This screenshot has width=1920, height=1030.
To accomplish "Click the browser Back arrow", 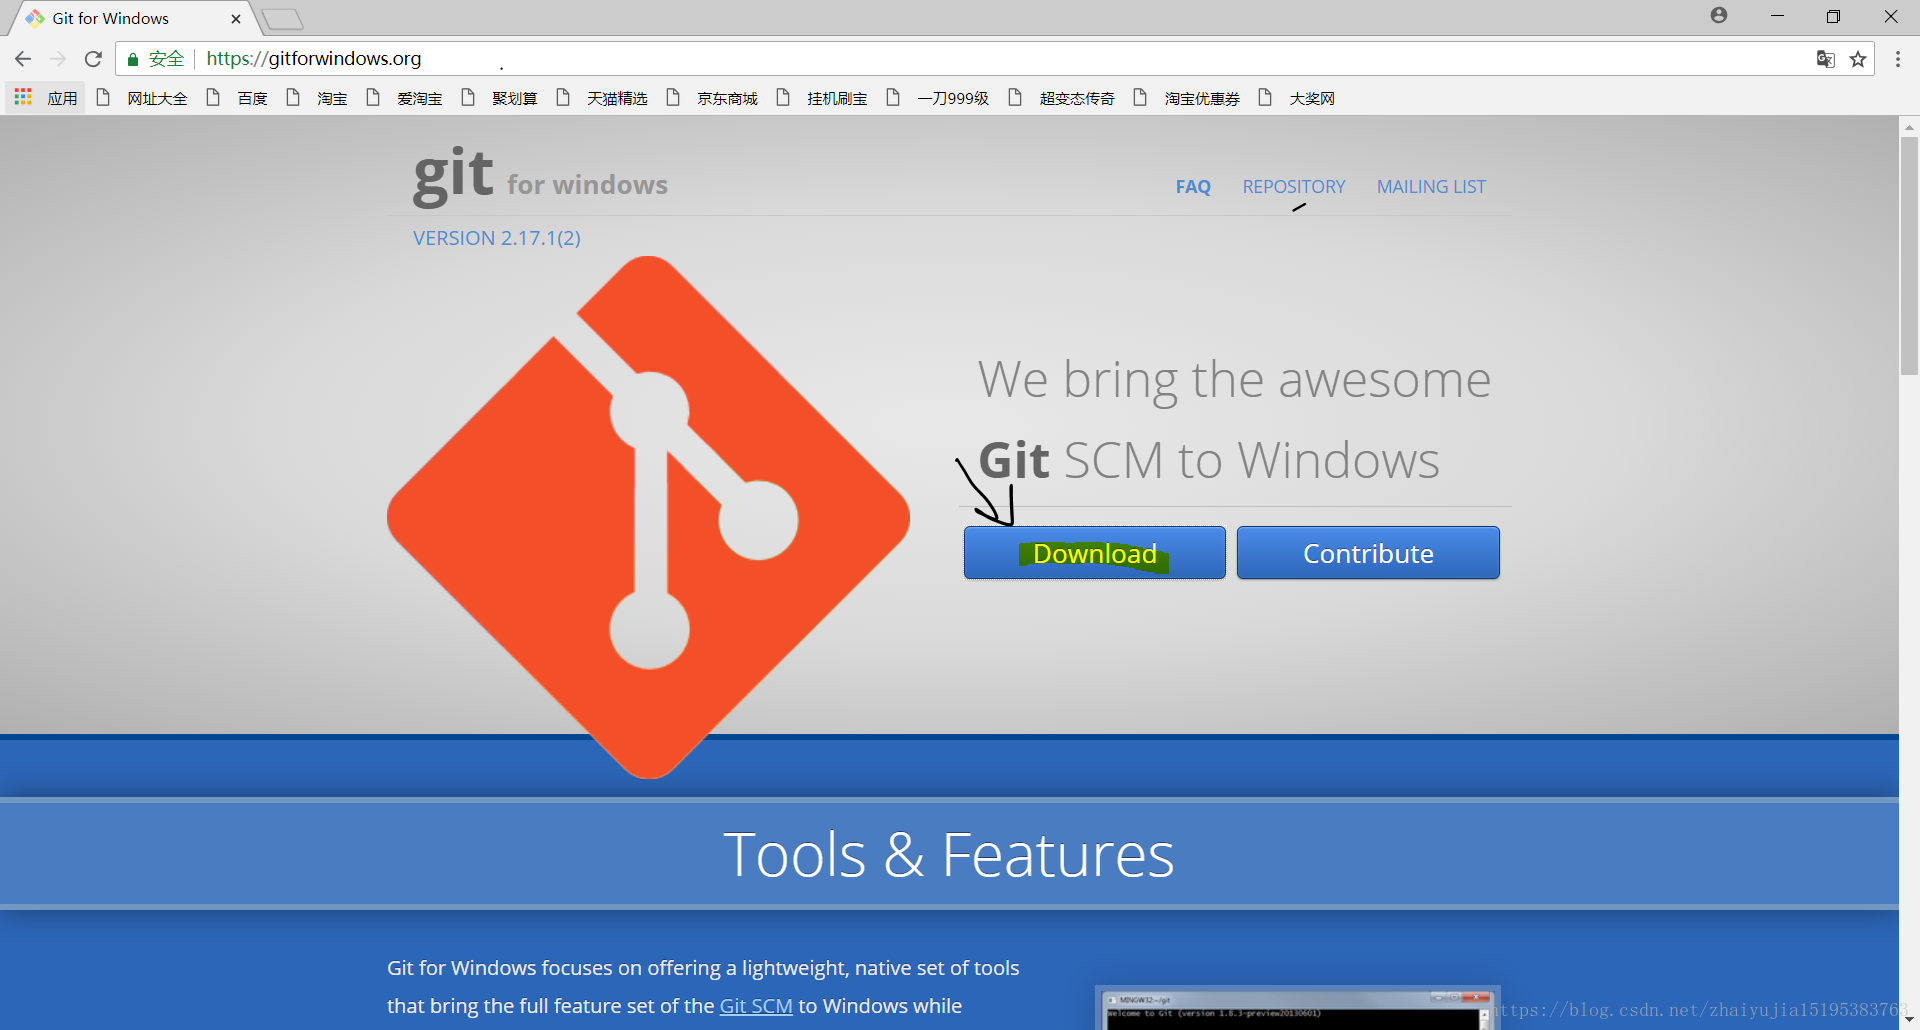I will click(x=23, y=59).
